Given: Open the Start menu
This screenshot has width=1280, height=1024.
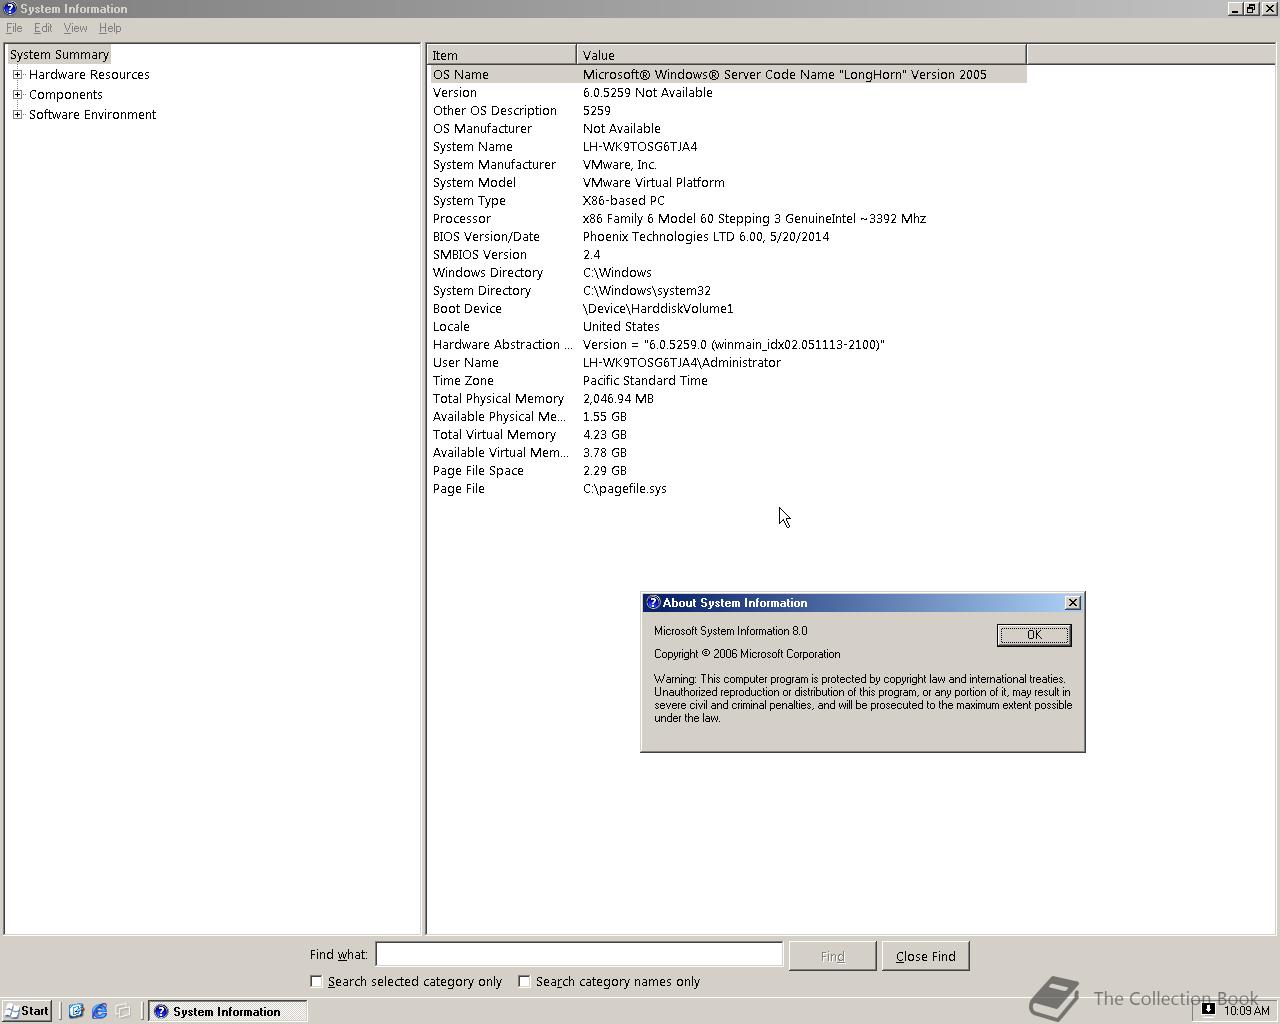Looking at the screenshot, I should click(27, 1011).
